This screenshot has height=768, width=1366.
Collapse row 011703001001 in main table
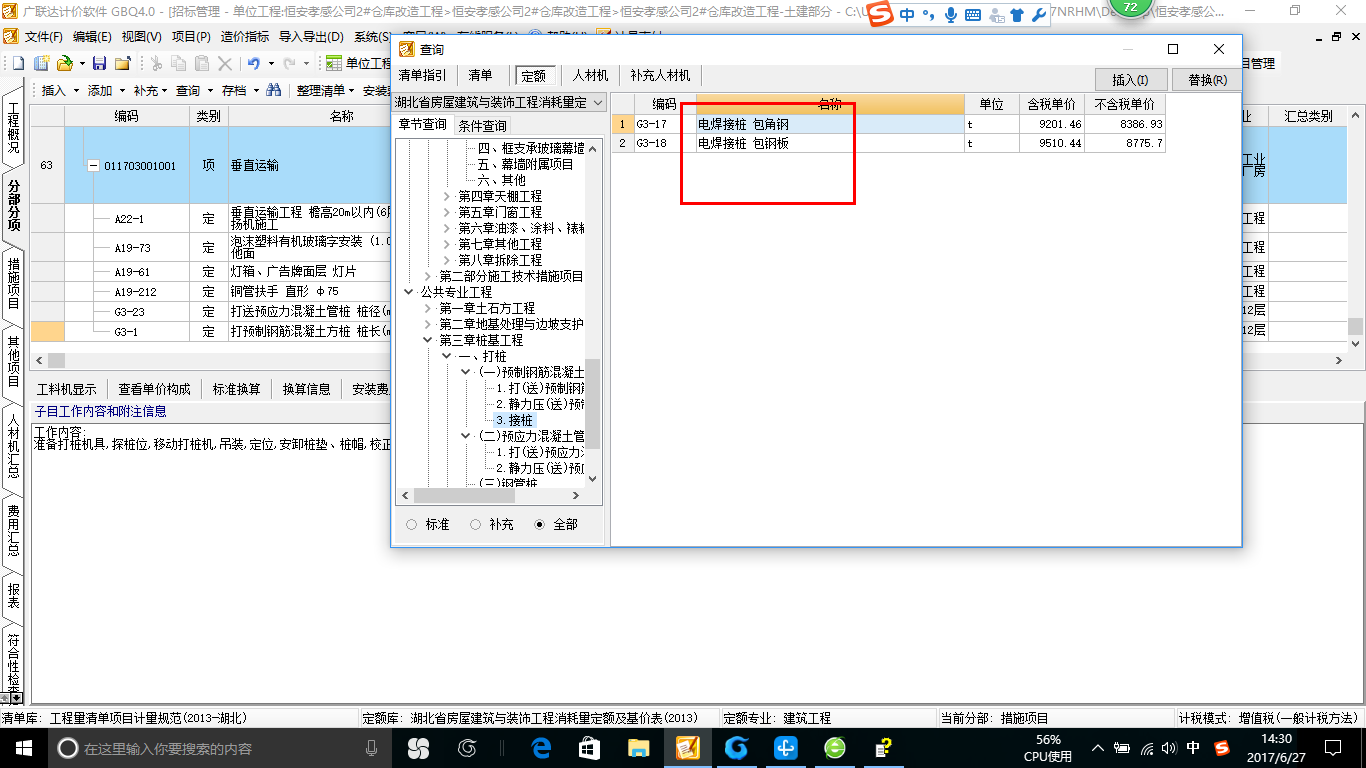(x=93, y=166)
